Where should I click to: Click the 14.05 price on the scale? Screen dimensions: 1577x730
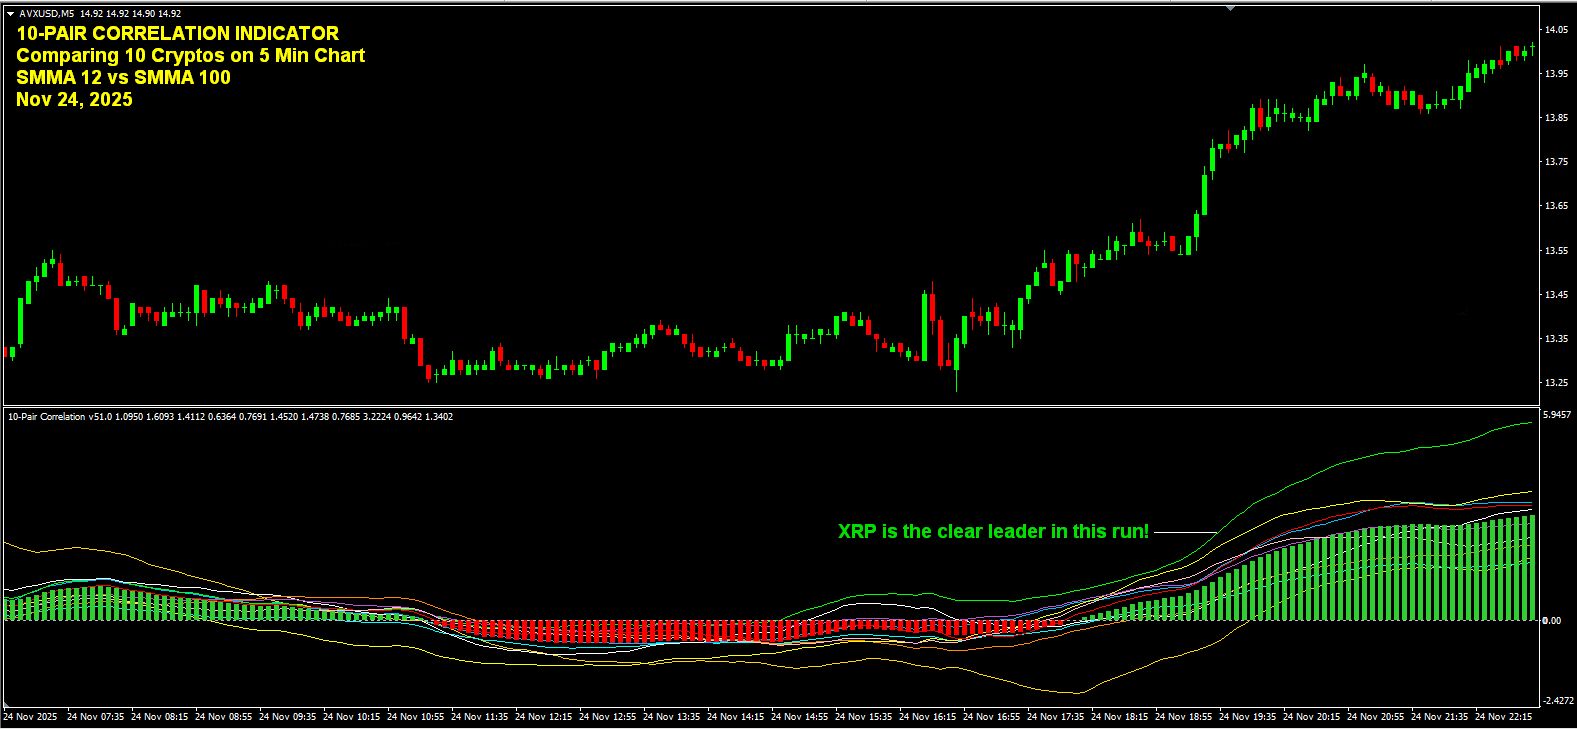[1556, 30]
